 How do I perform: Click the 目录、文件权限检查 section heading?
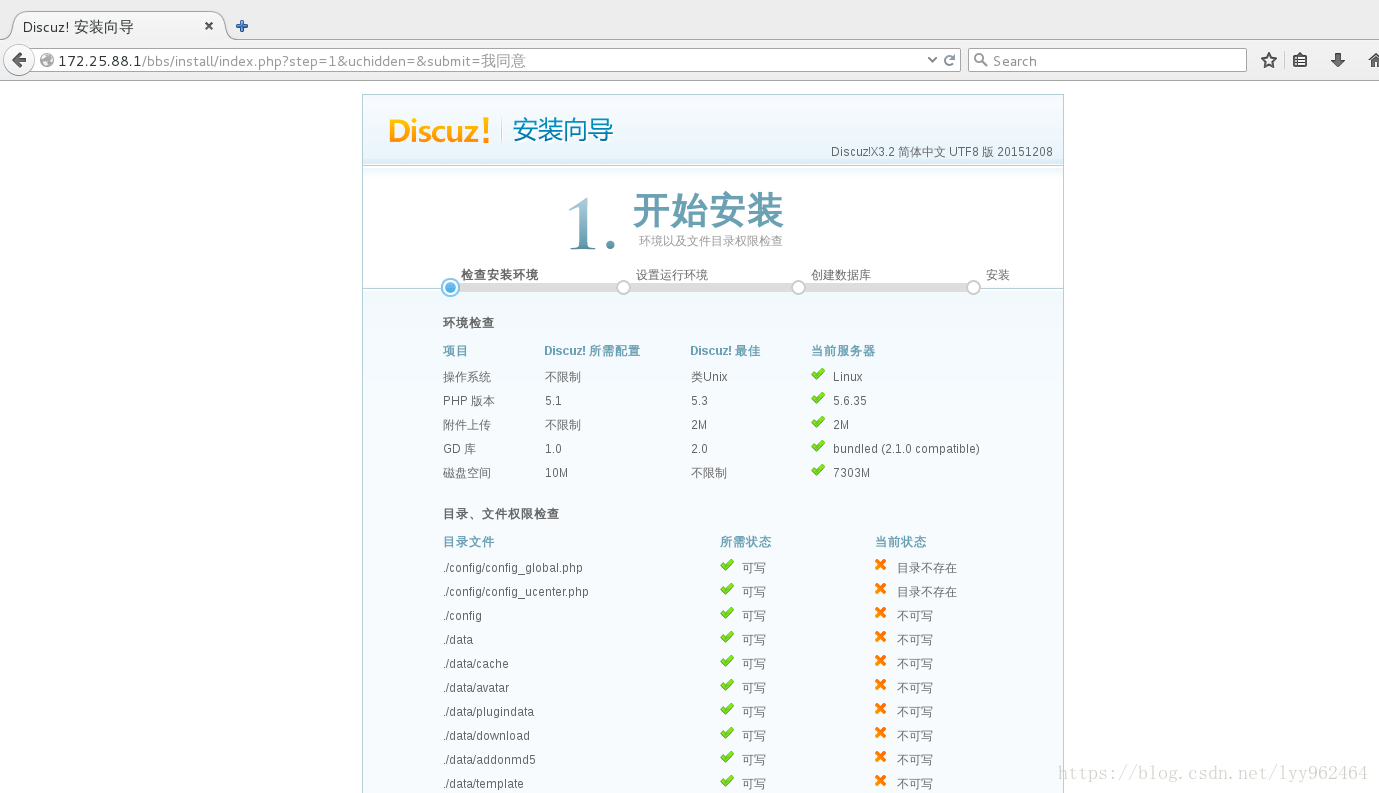[501, 514]
